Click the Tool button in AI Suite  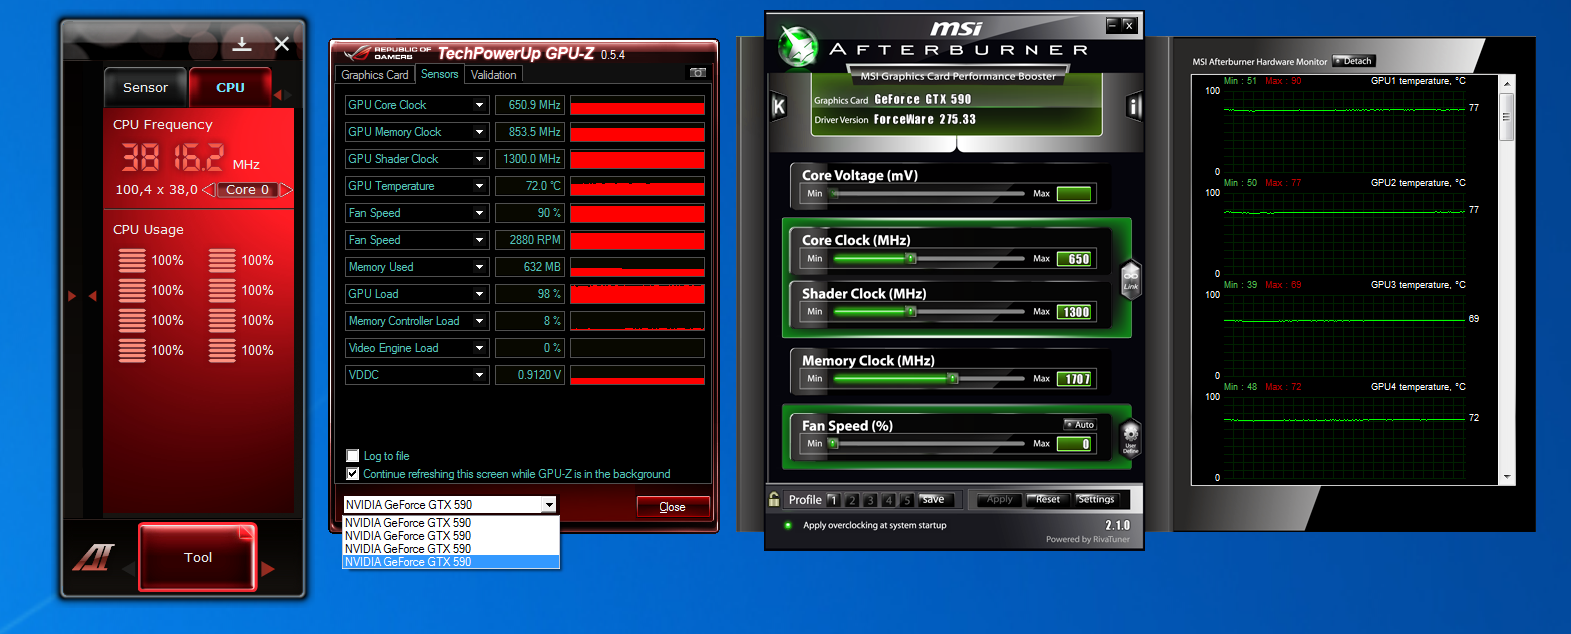(198, 557)
